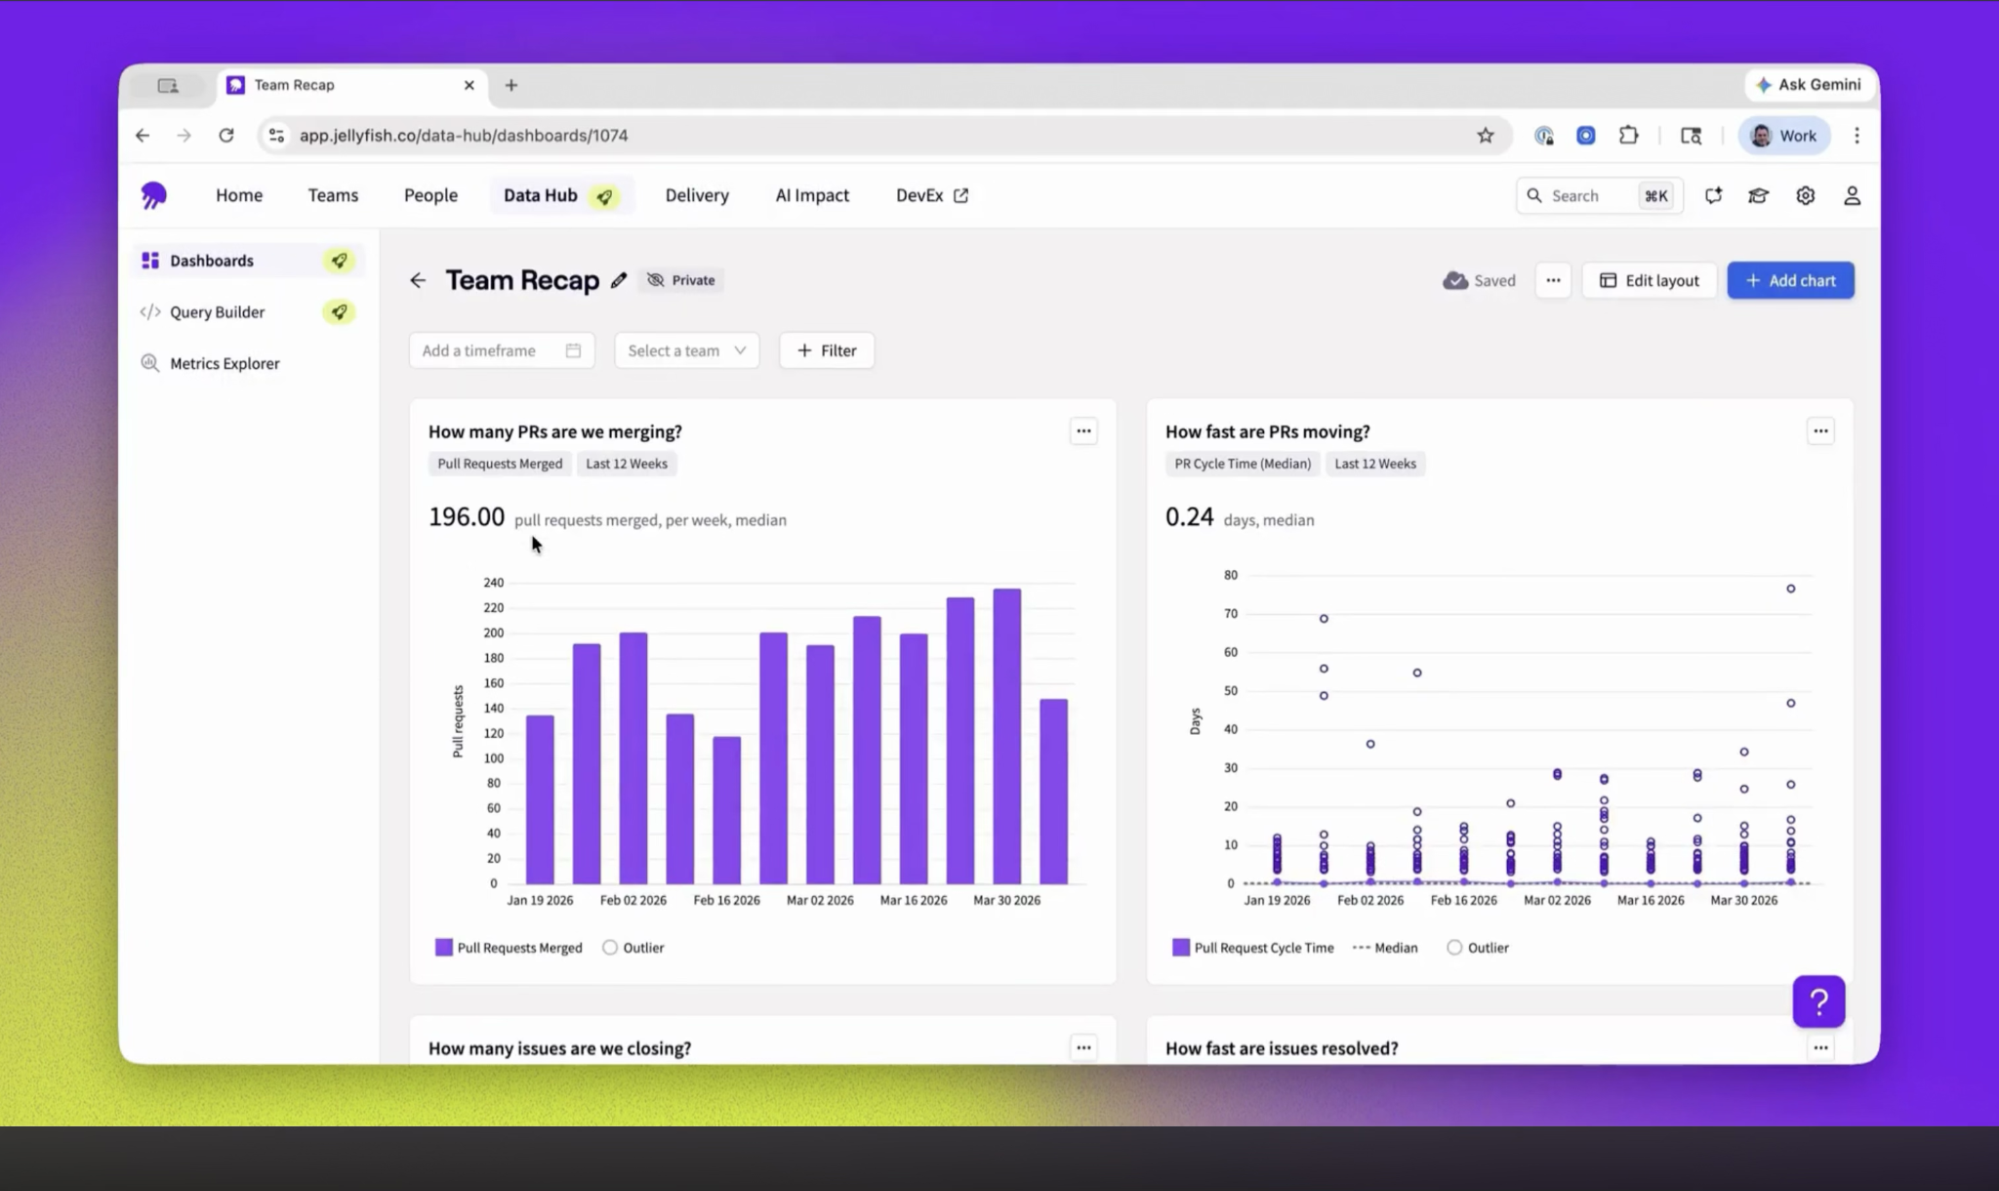Open menu for How fast PRs moving chart
Screen dimensions: 1999x1191
click(1820, 431)
